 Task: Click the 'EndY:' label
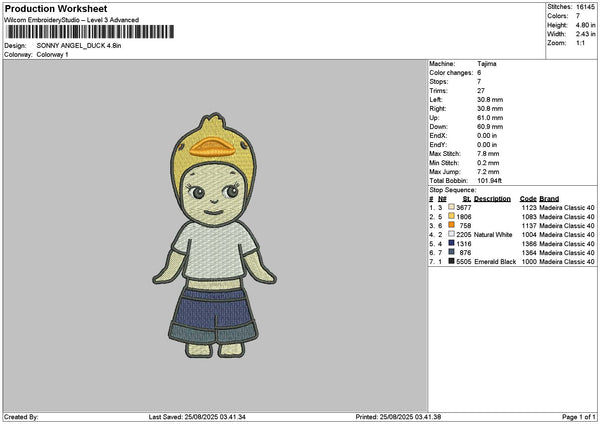tap(438, 145)
